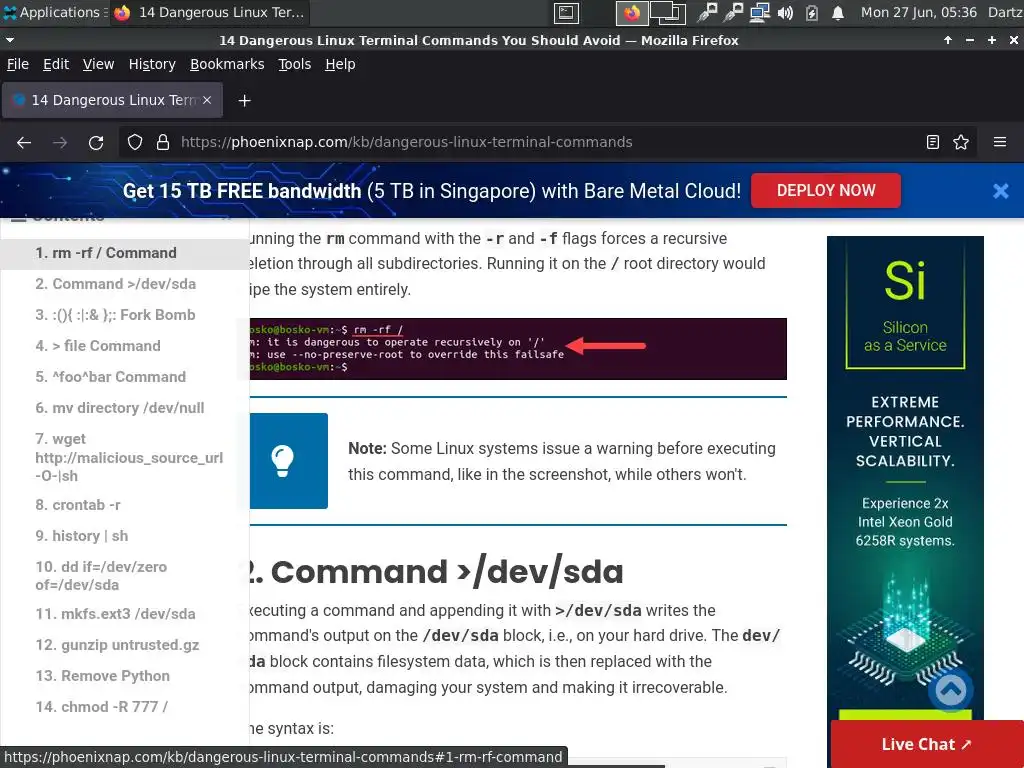Jump to 12. gunzip untrusted.gz
Image resolution: width=1024 pixels, height=768 pixels.
point(118,645)
